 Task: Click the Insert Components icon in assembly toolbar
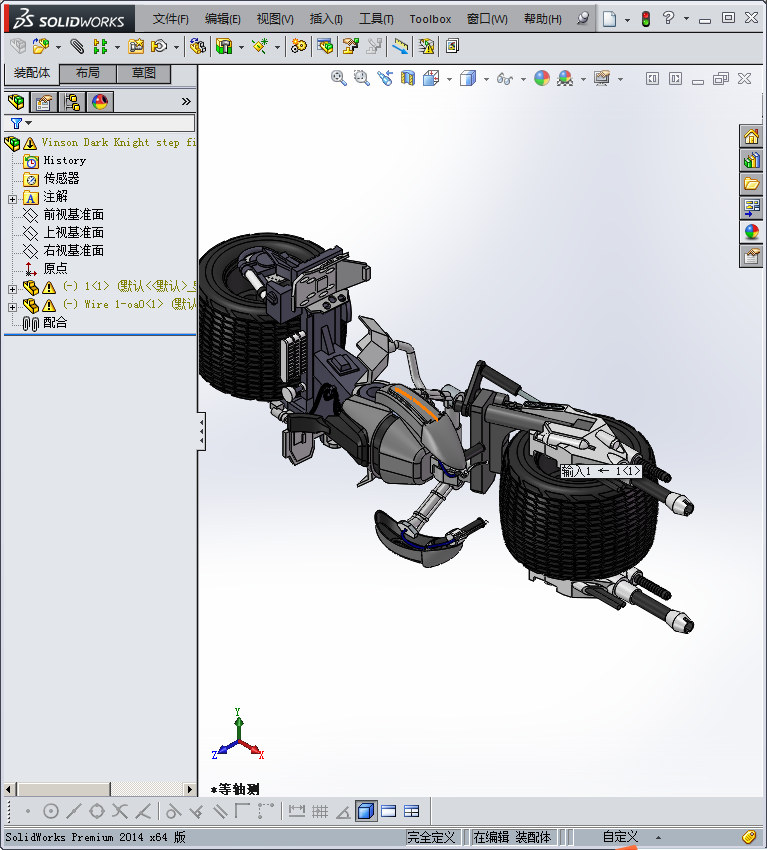(41, 47)
